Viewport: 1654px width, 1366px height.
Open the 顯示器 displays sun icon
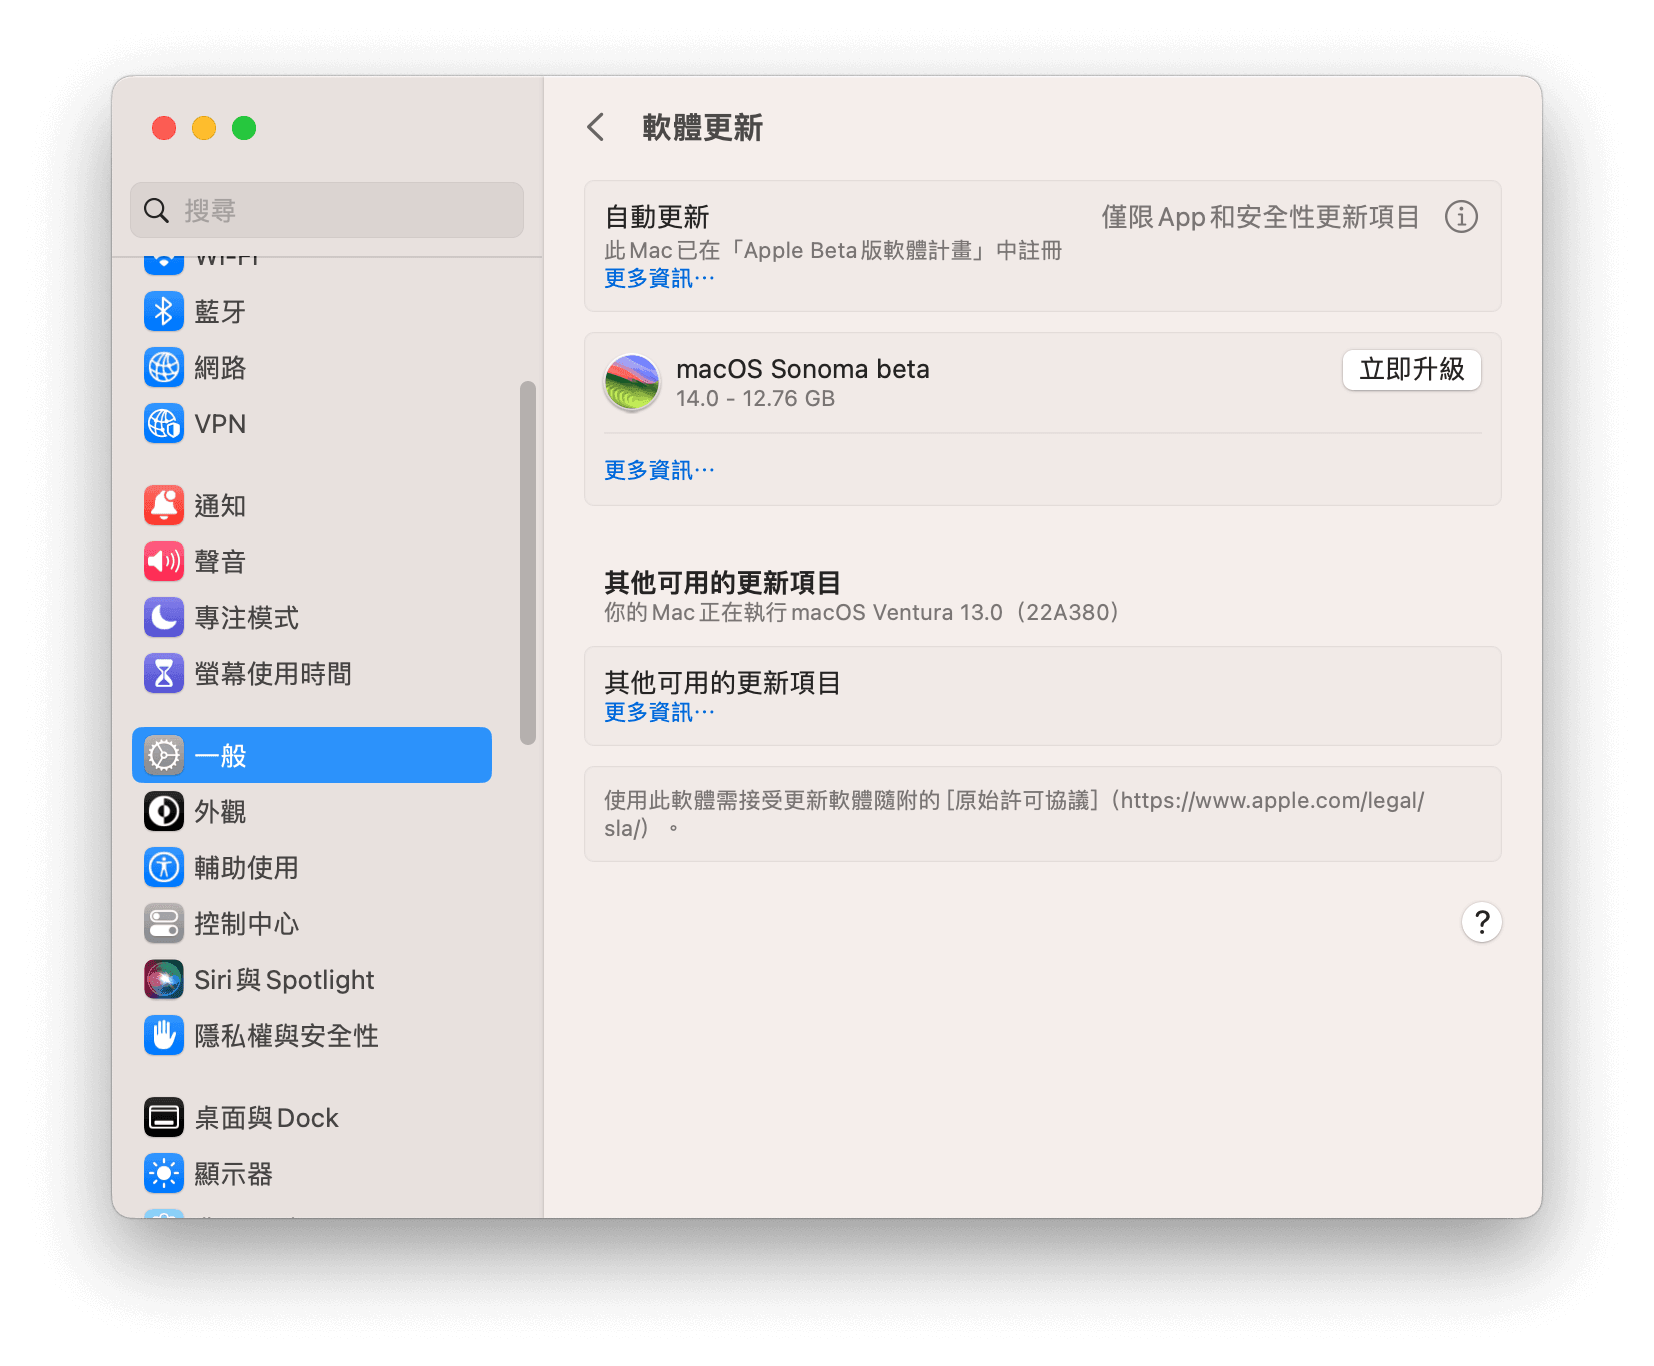(164, 1173)
